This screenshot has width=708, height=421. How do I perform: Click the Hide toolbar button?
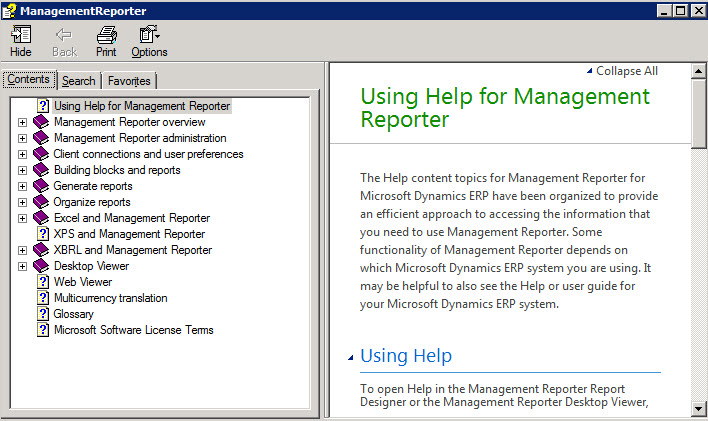pyautogui.click(x=21, y=42)
